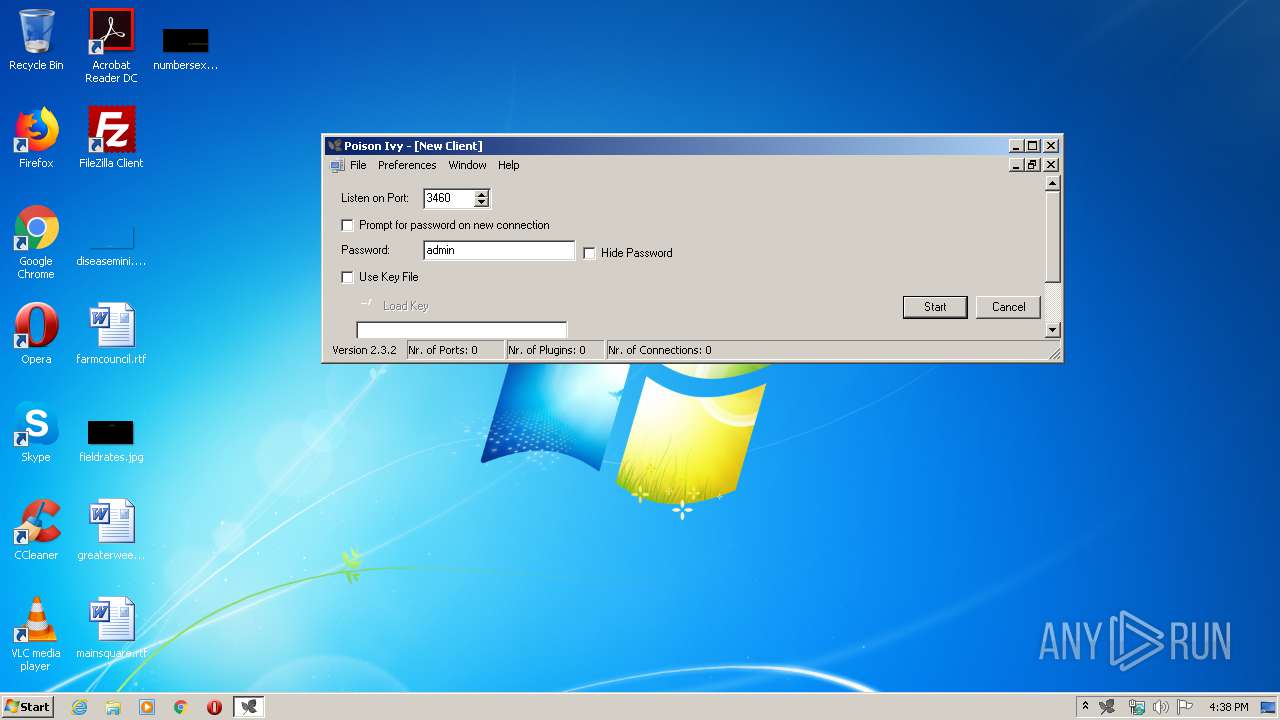Click the network tray icon
1280x720 pixels.
click(x=1136, y=707)
